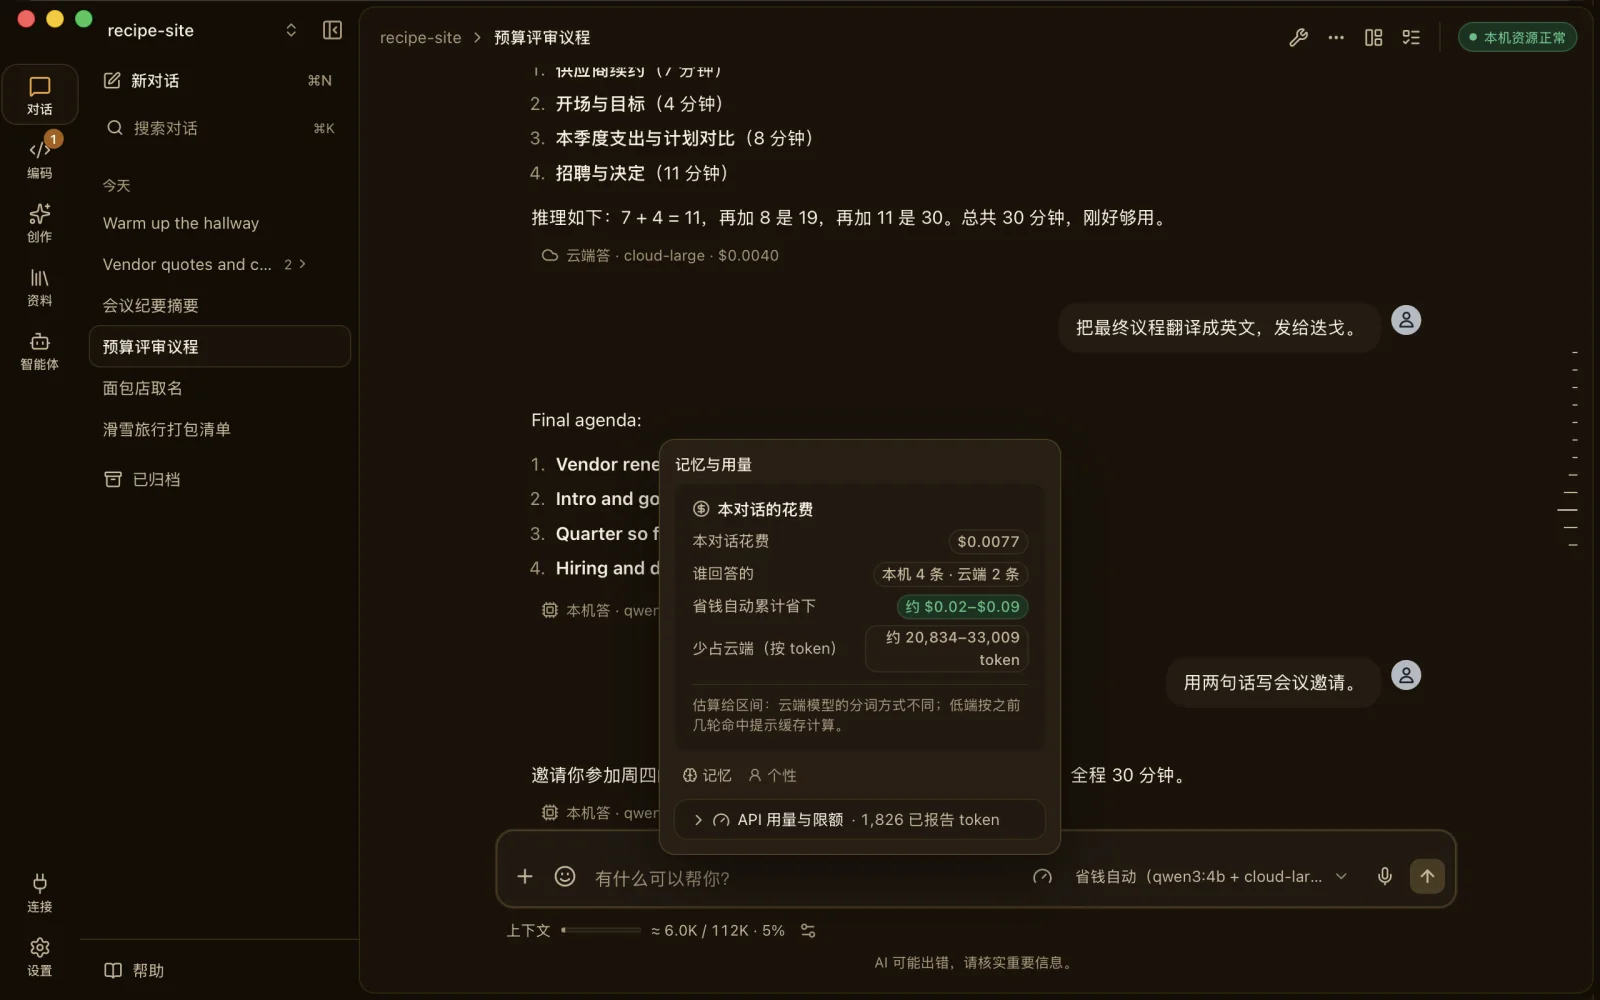Open context settings sliders icon

tap(808, 931)
